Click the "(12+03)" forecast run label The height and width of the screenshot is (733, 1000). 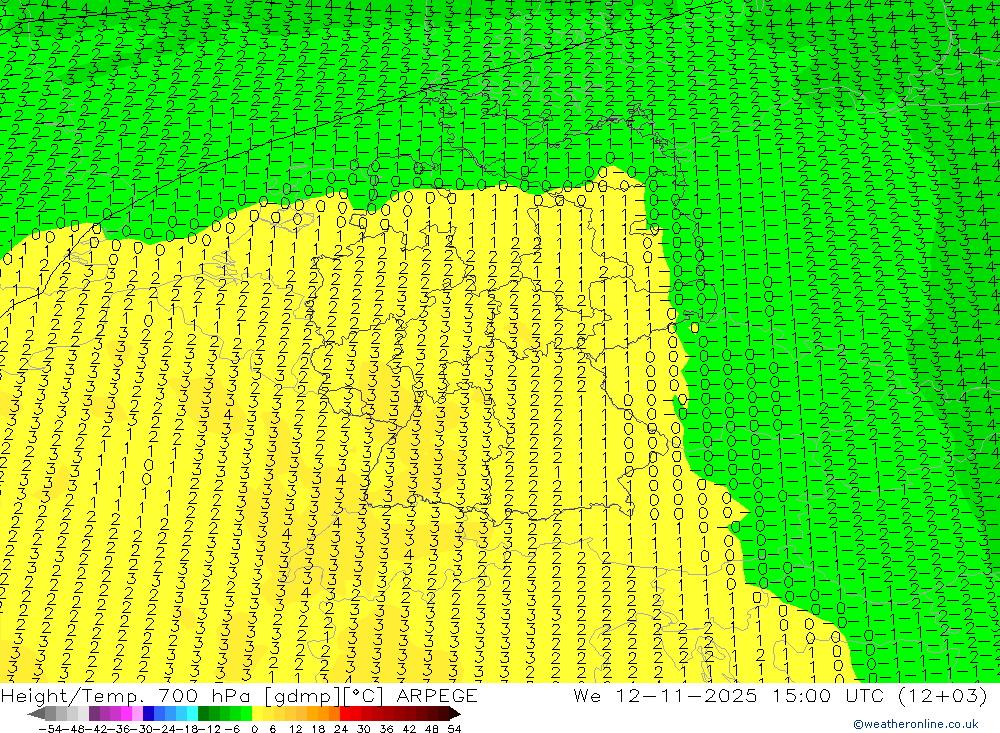tap(942, 695)
